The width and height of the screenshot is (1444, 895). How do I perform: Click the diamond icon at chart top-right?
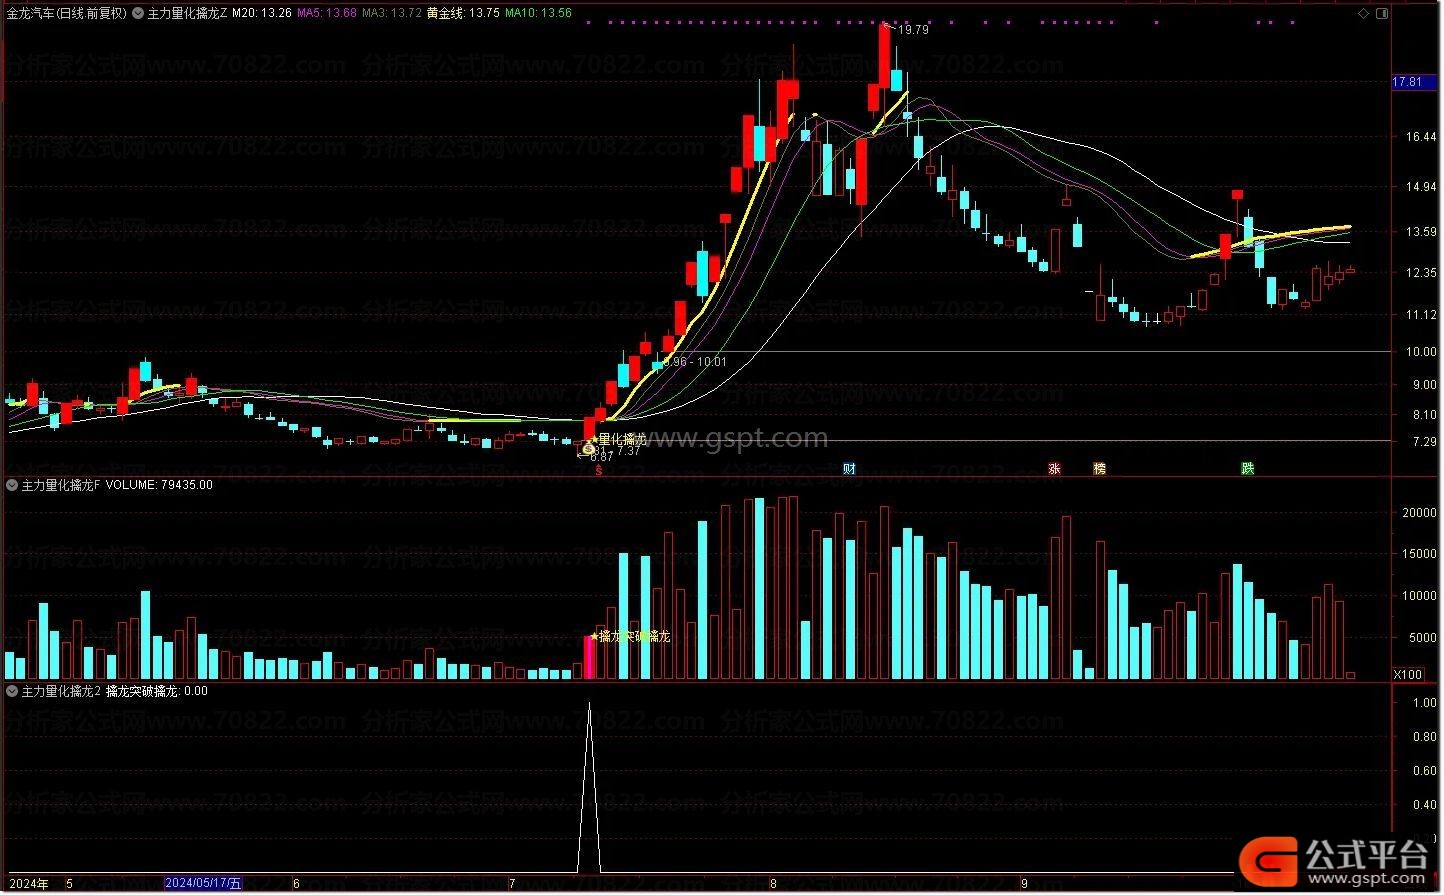click(1364, 13)
